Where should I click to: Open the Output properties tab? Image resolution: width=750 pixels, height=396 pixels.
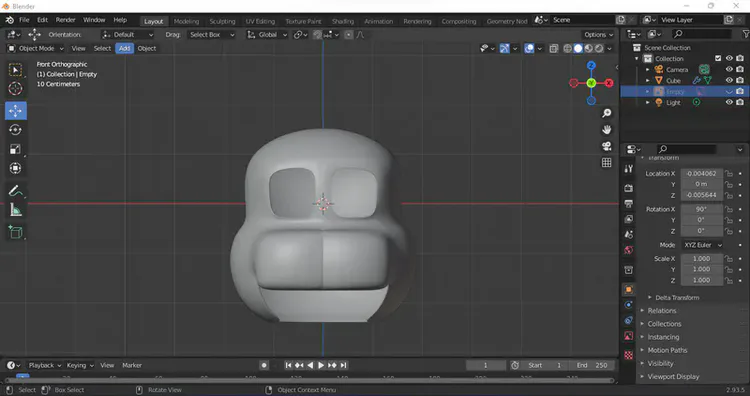point(629,204)
